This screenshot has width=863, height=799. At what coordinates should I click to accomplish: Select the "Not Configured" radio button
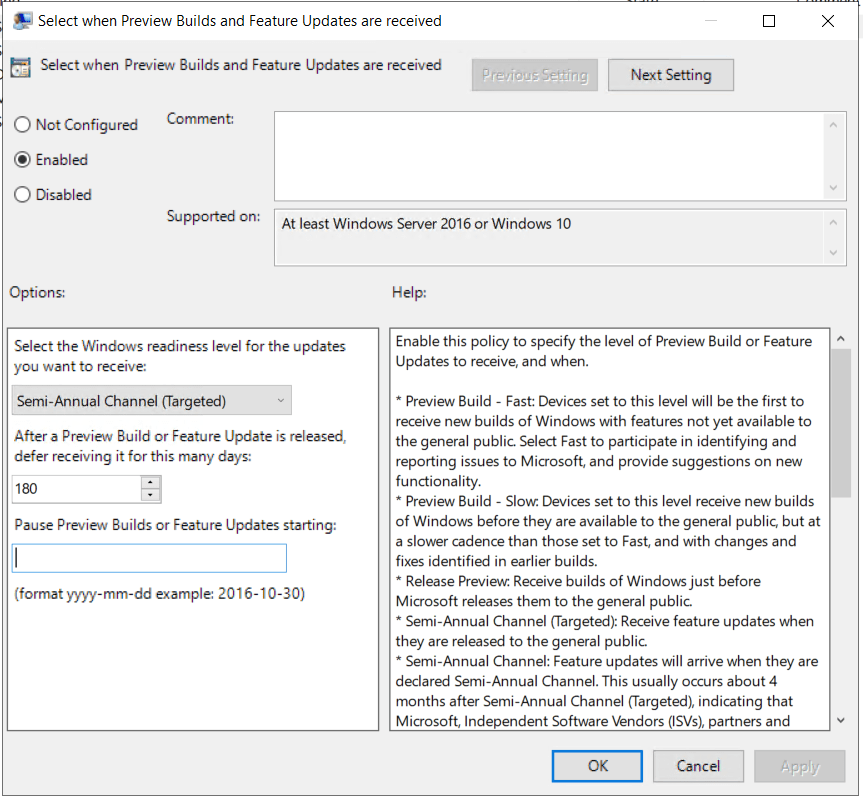pos(21,124)
